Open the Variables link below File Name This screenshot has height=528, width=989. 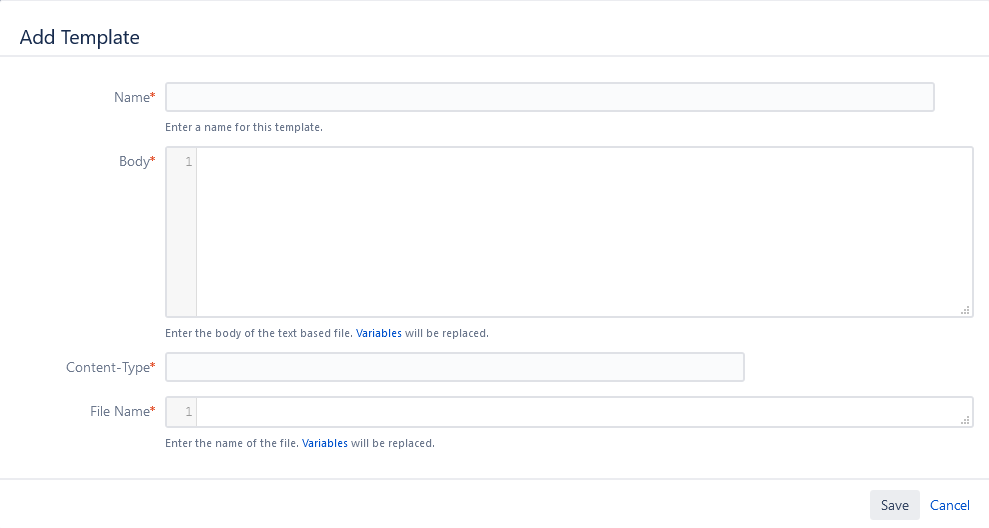[325, 442]
